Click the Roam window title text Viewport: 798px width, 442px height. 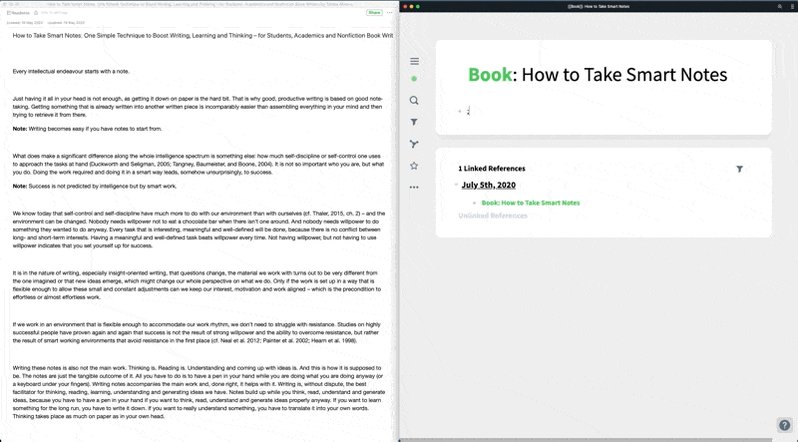point(598,7)
